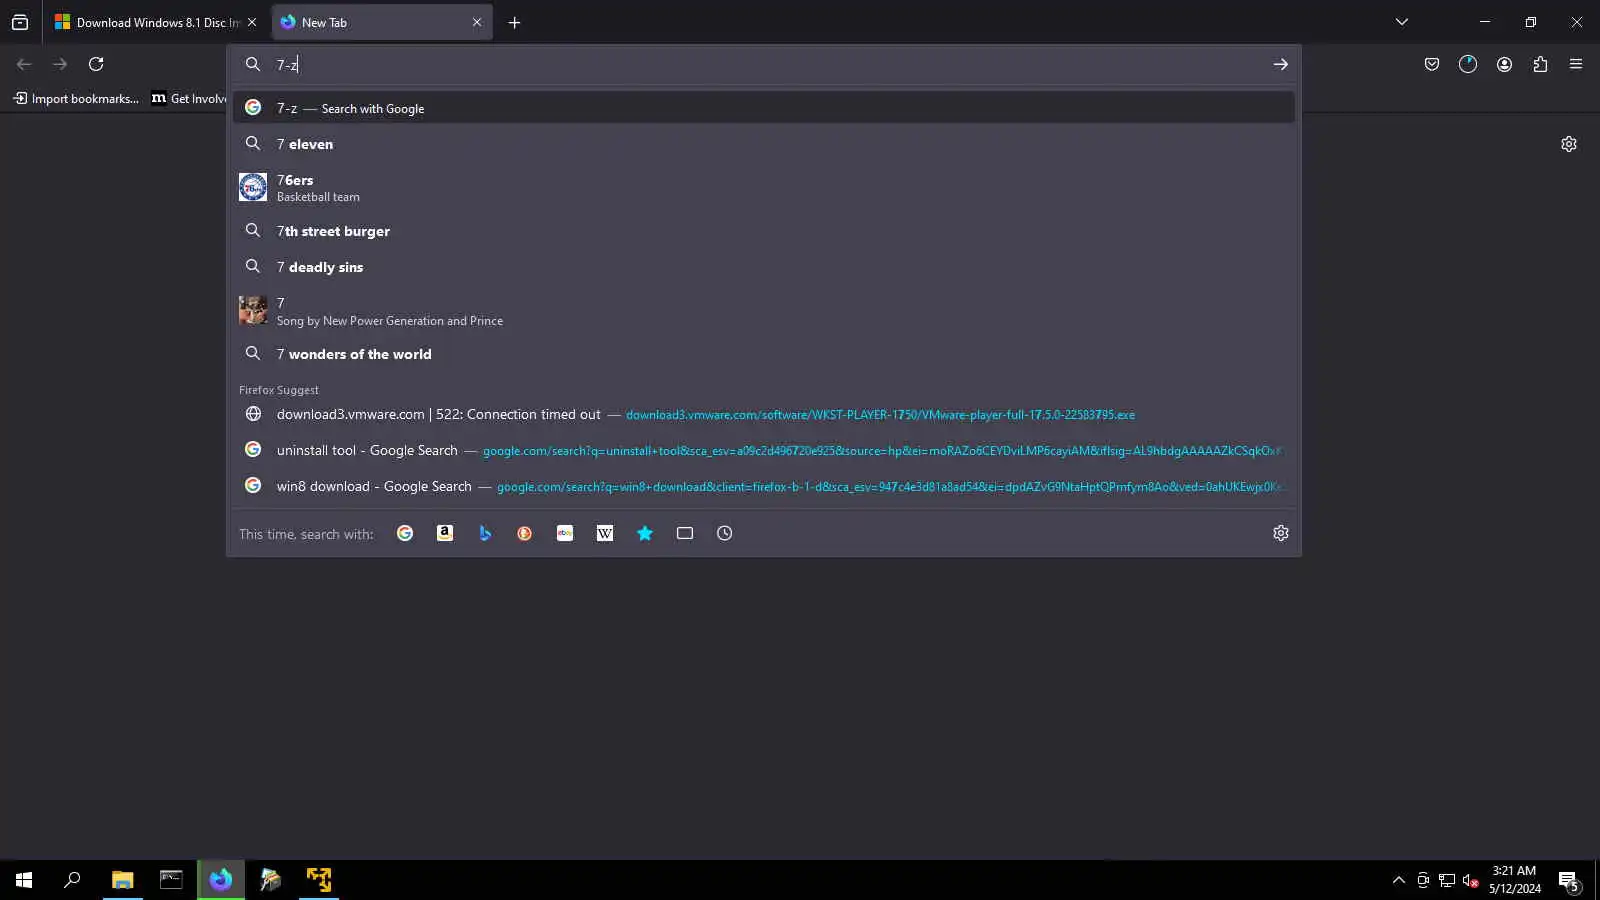
Task: Select the '7 deadly sins' suggestion
Action: (764, 267)
